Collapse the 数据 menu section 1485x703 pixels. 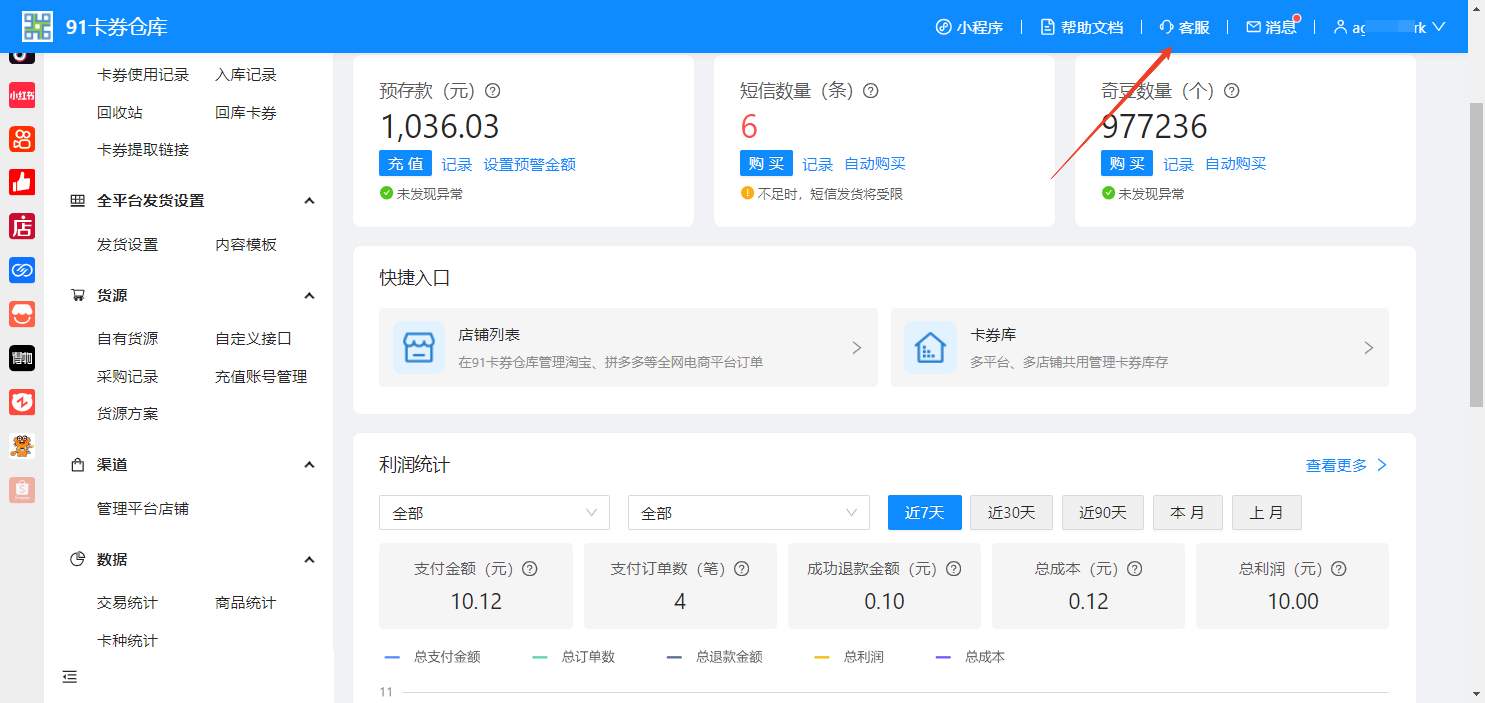[309, 560]
